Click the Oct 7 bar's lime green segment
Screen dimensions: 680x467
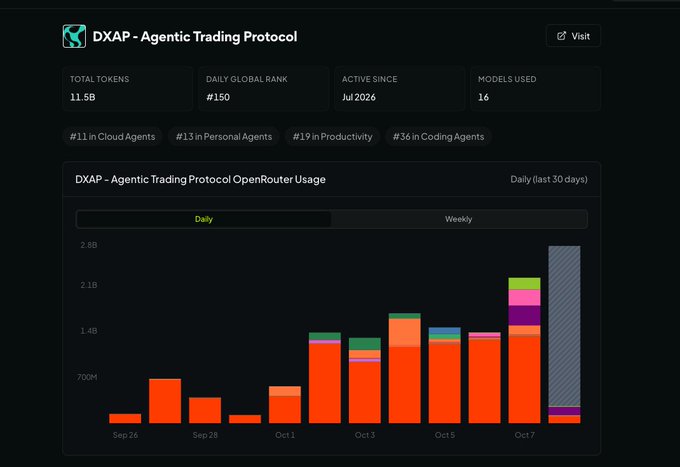point(524,284)
